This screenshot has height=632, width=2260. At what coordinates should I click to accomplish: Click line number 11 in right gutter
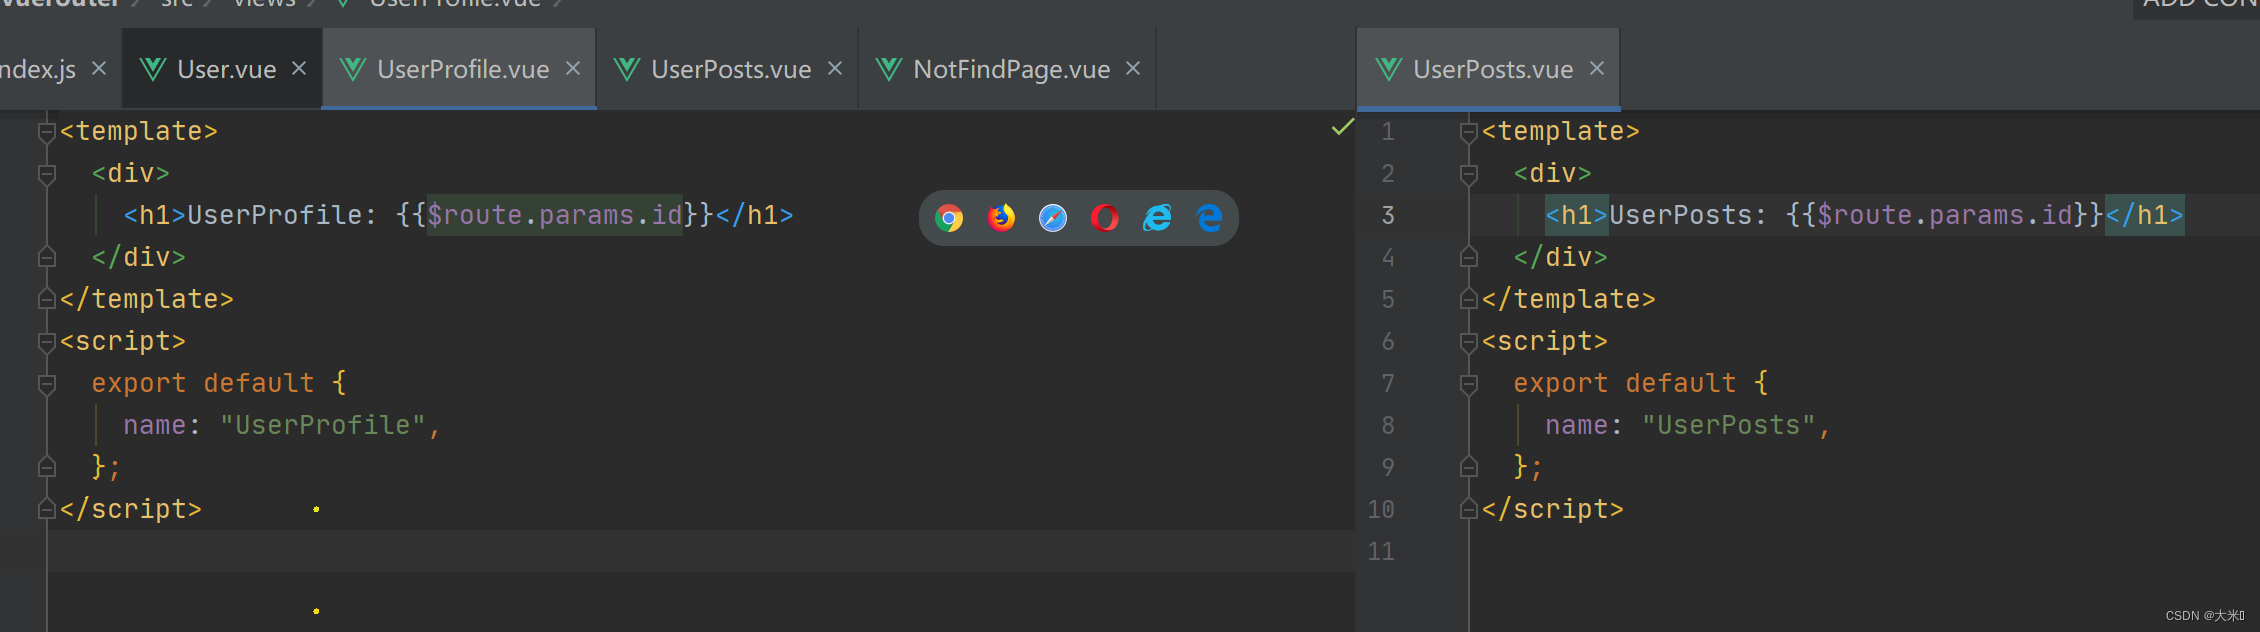(1381, 551)
